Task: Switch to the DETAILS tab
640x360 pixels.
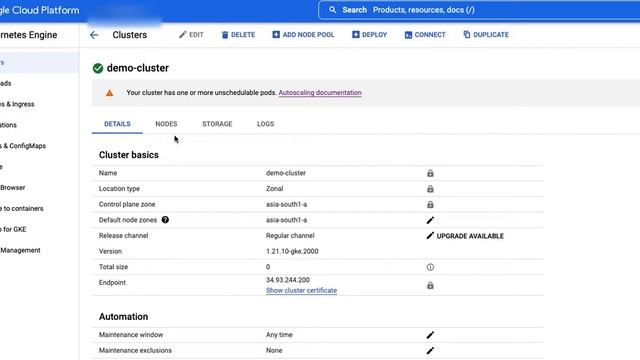Action: tap(117, 124)
